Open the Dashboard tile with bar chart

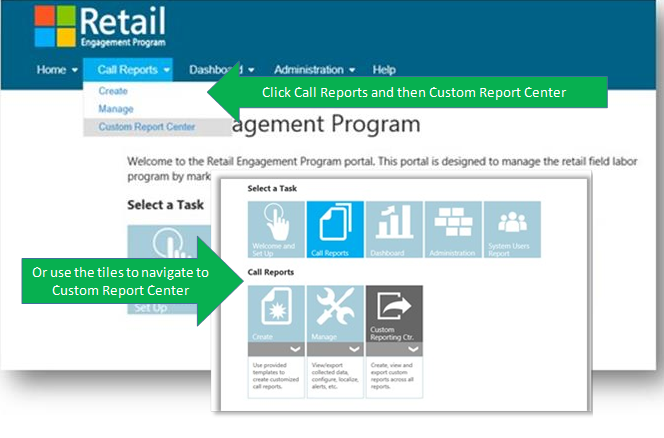[394, 230]
